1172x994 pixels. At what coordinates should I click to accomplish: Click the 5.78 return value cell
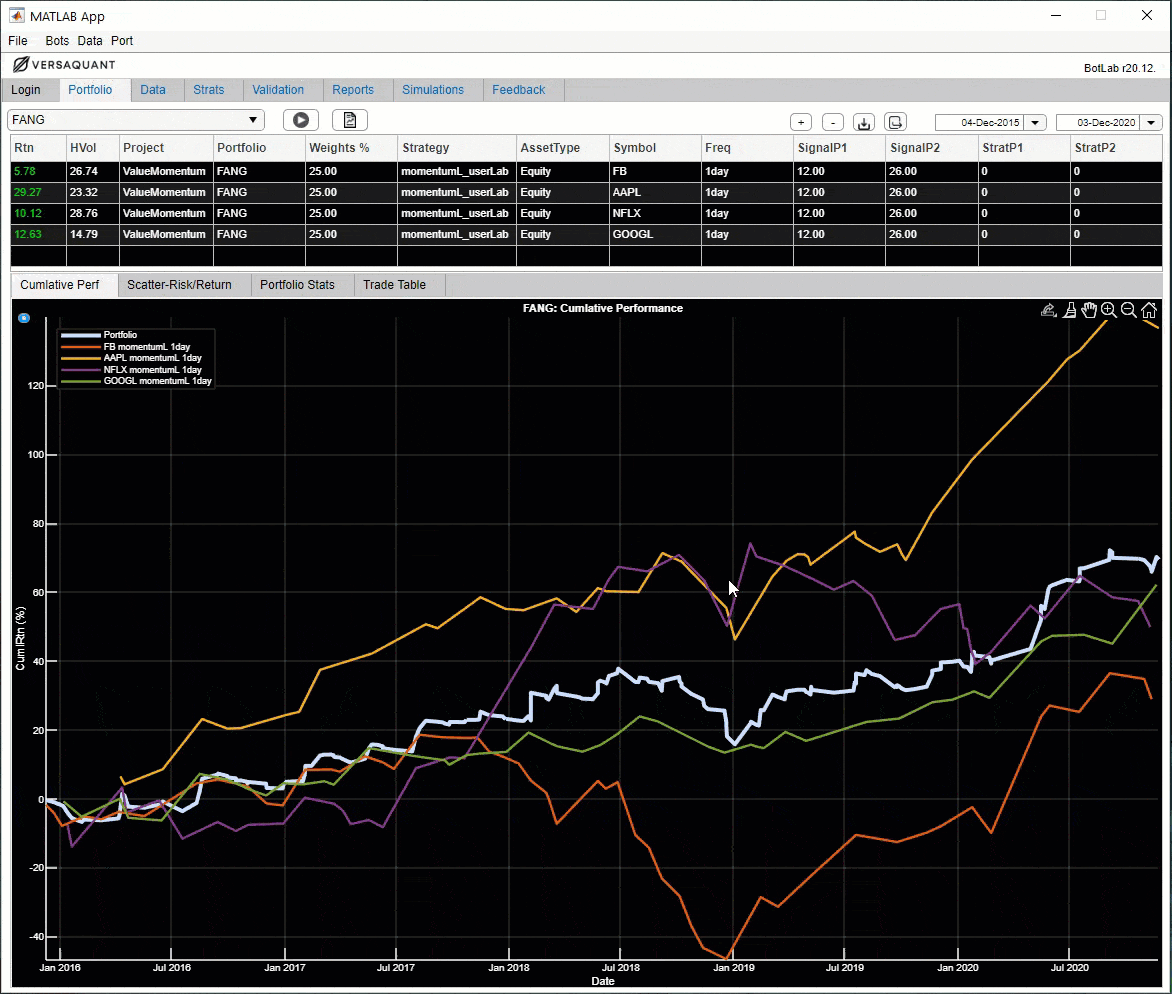(38, 171)
